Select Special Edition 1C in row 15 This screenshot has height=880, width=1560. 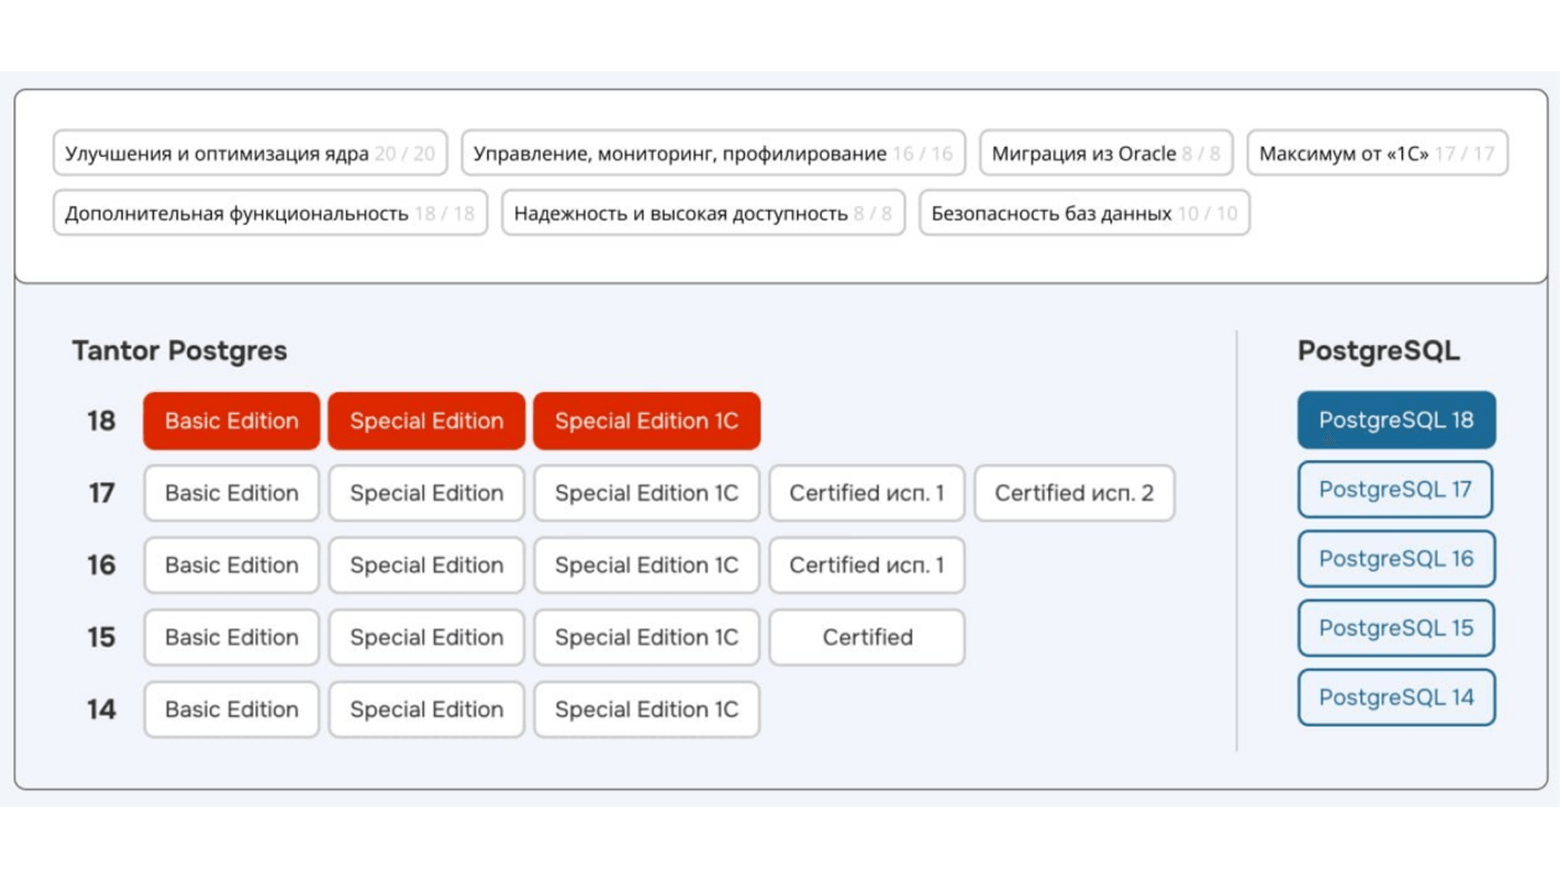(x=646, y=637)
